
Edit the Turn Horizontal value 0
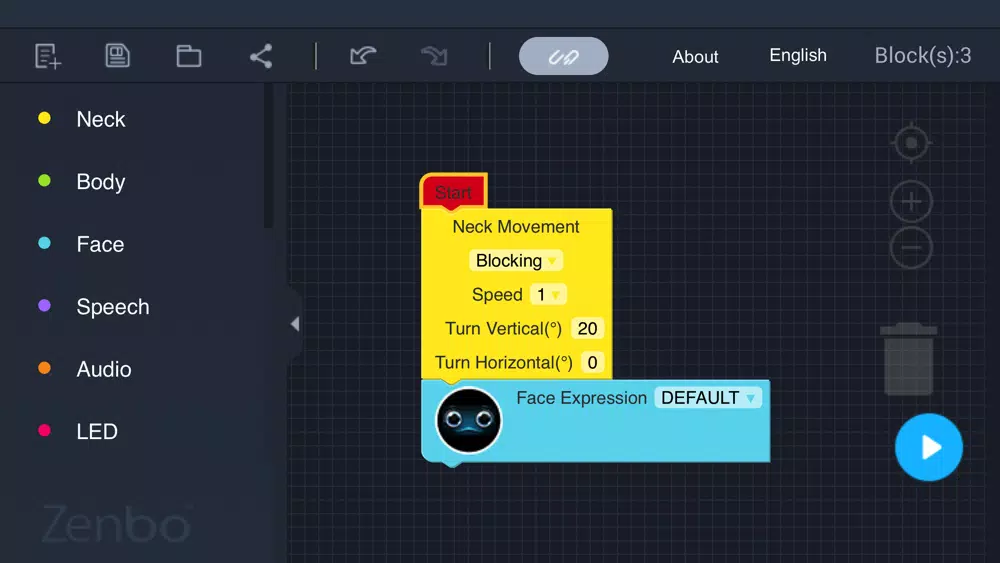592,363
